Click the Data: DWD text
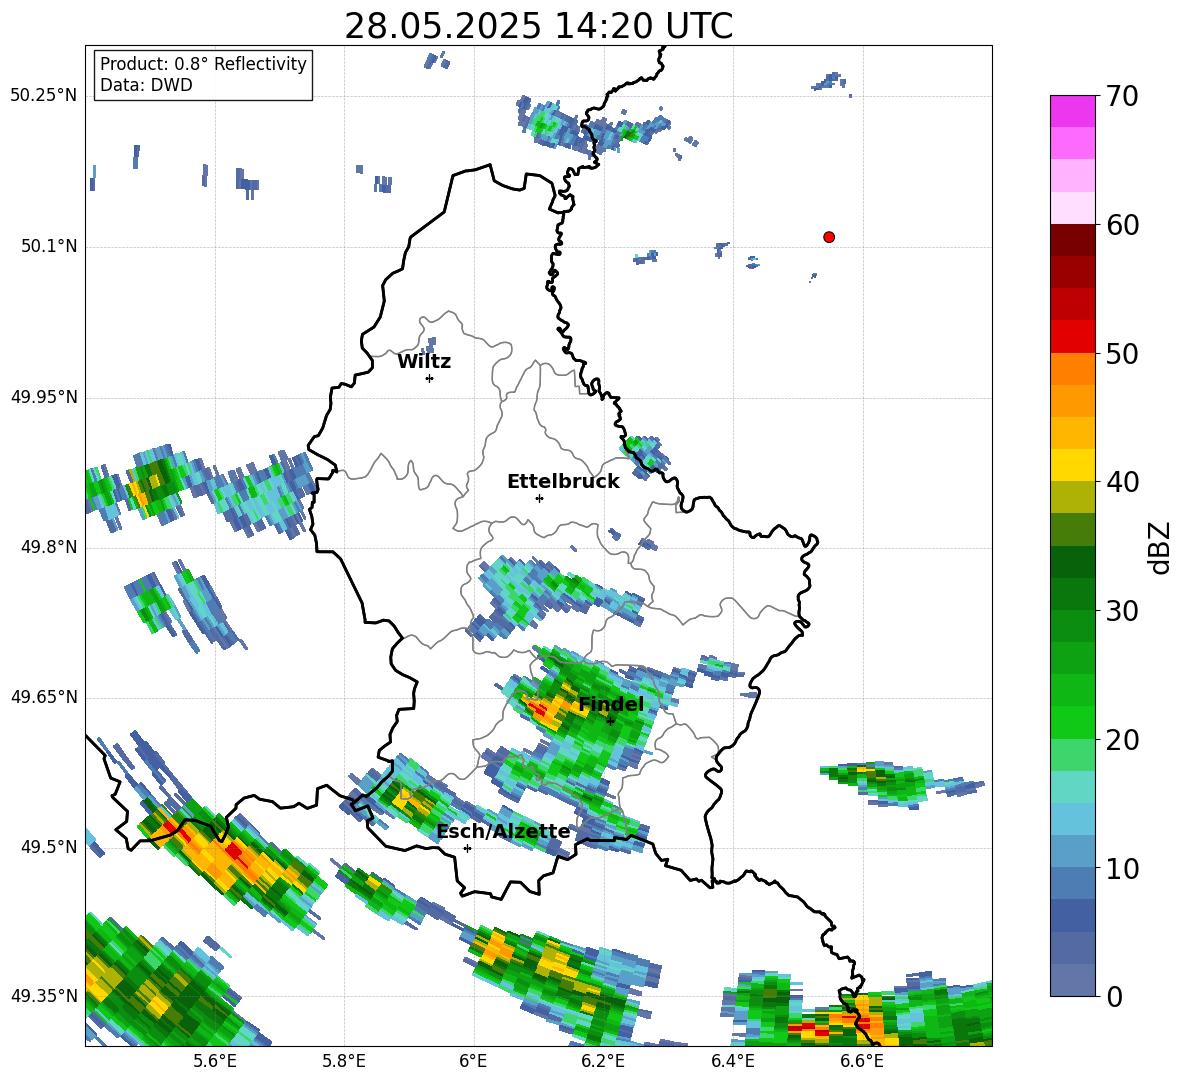Screen dimensions: 1184x1081 point(146,85)
